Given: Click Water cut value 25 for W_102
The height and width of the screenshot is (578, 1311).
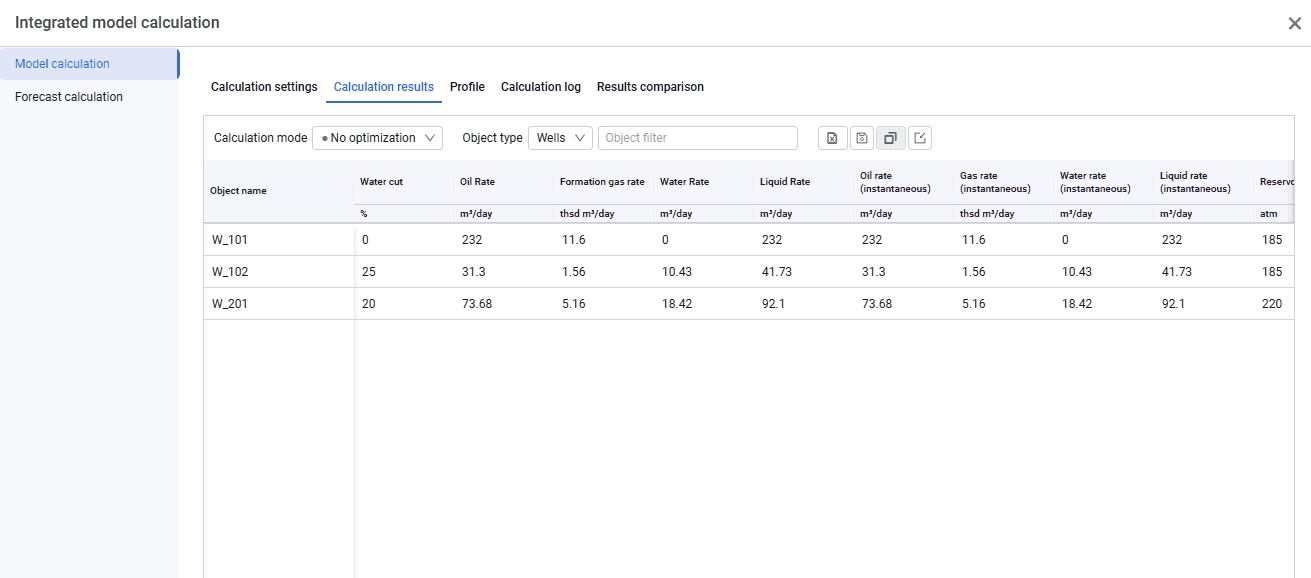Looking at the screenshot, I should (369, 272).
